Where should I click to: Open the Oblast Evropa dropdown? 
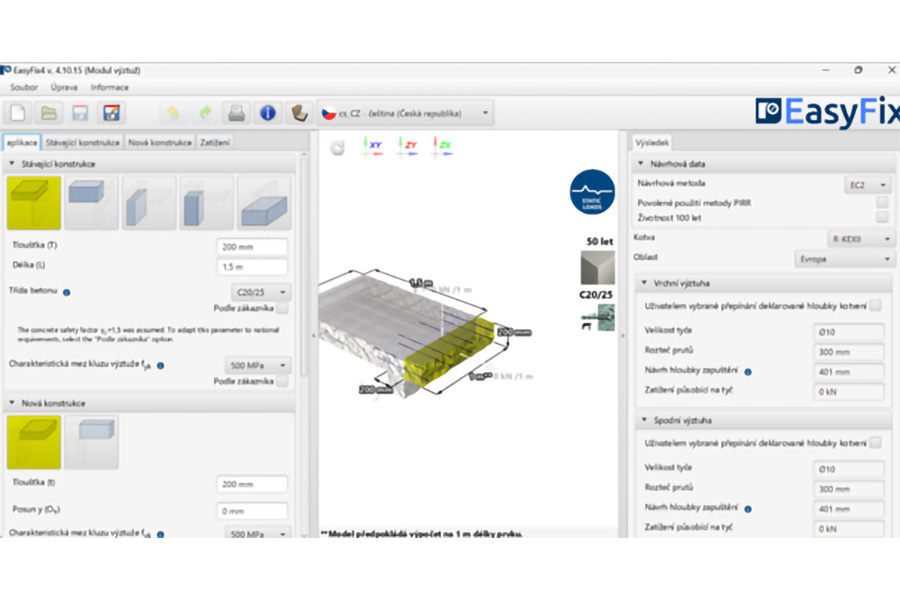pos(843,259)
